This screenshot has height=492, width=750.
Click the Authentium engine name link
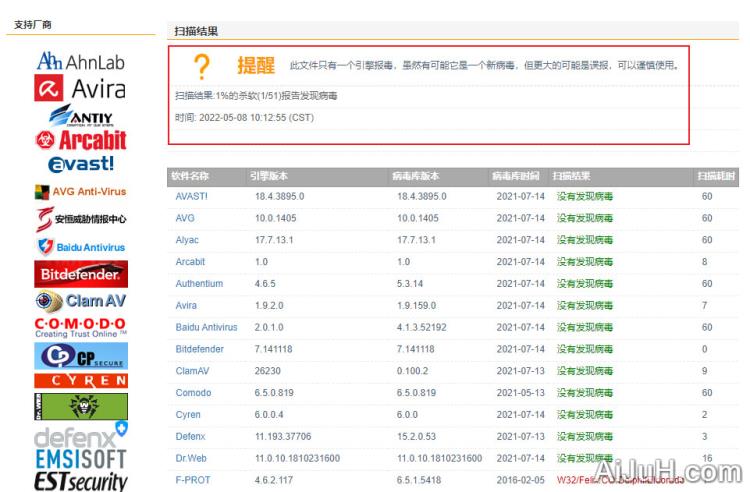[199, 284]
